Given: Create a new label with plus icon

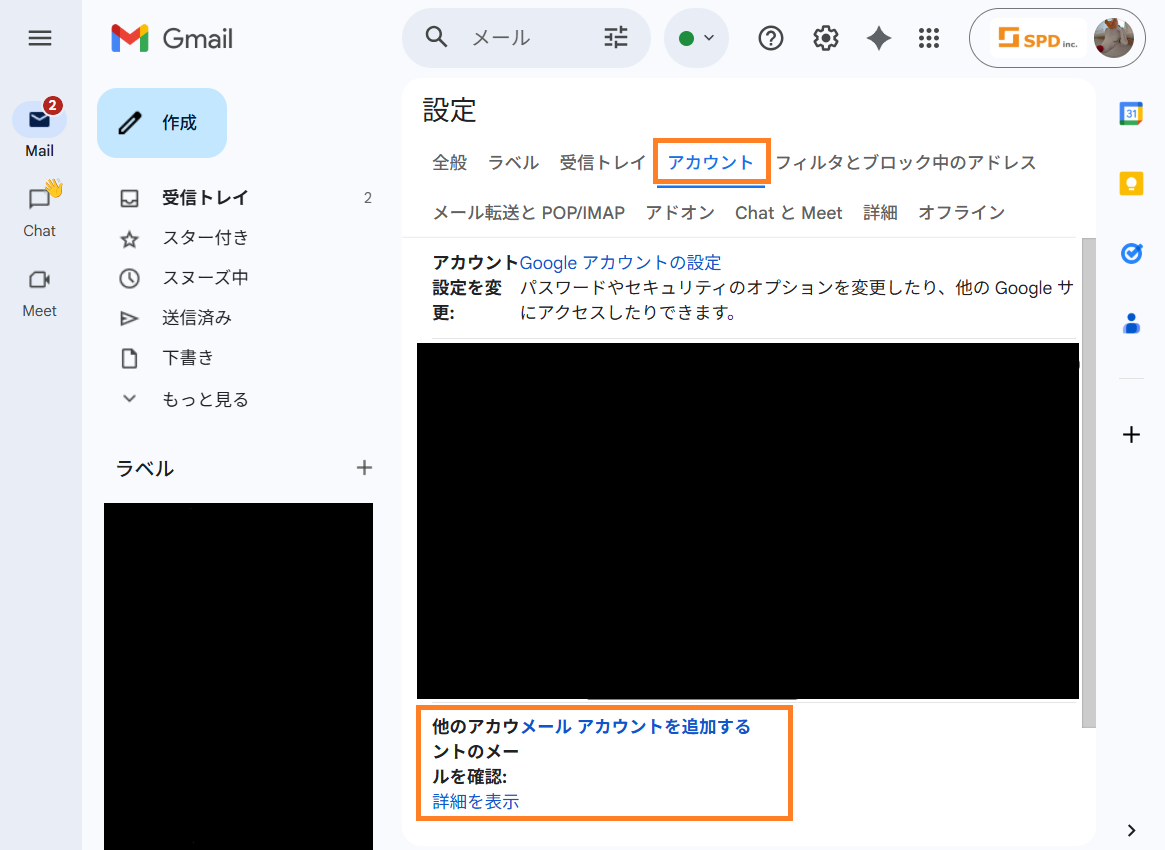Looking at the screenshot, I should click(365, 468).
